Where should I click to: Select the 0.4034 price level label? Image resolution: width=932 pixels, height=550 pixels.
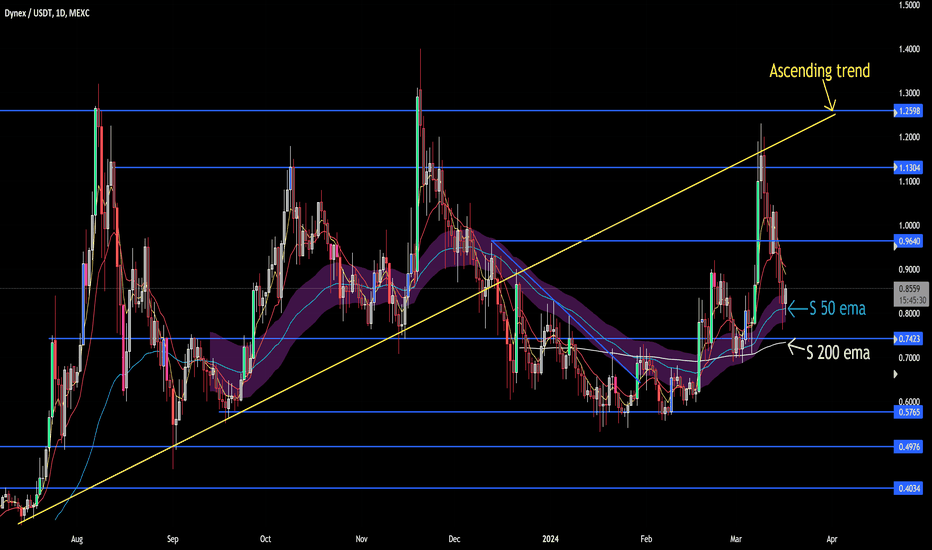tap(909, 488)
